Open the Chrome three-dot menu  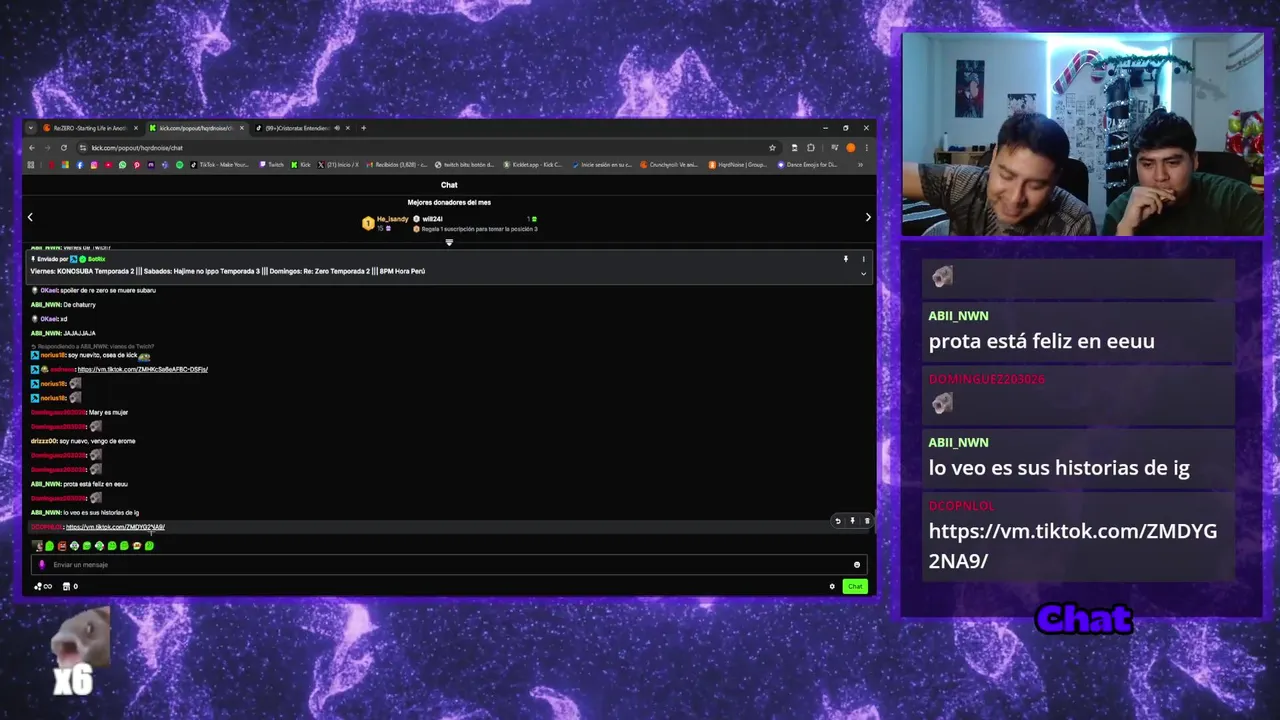click(x=865, y=148)
